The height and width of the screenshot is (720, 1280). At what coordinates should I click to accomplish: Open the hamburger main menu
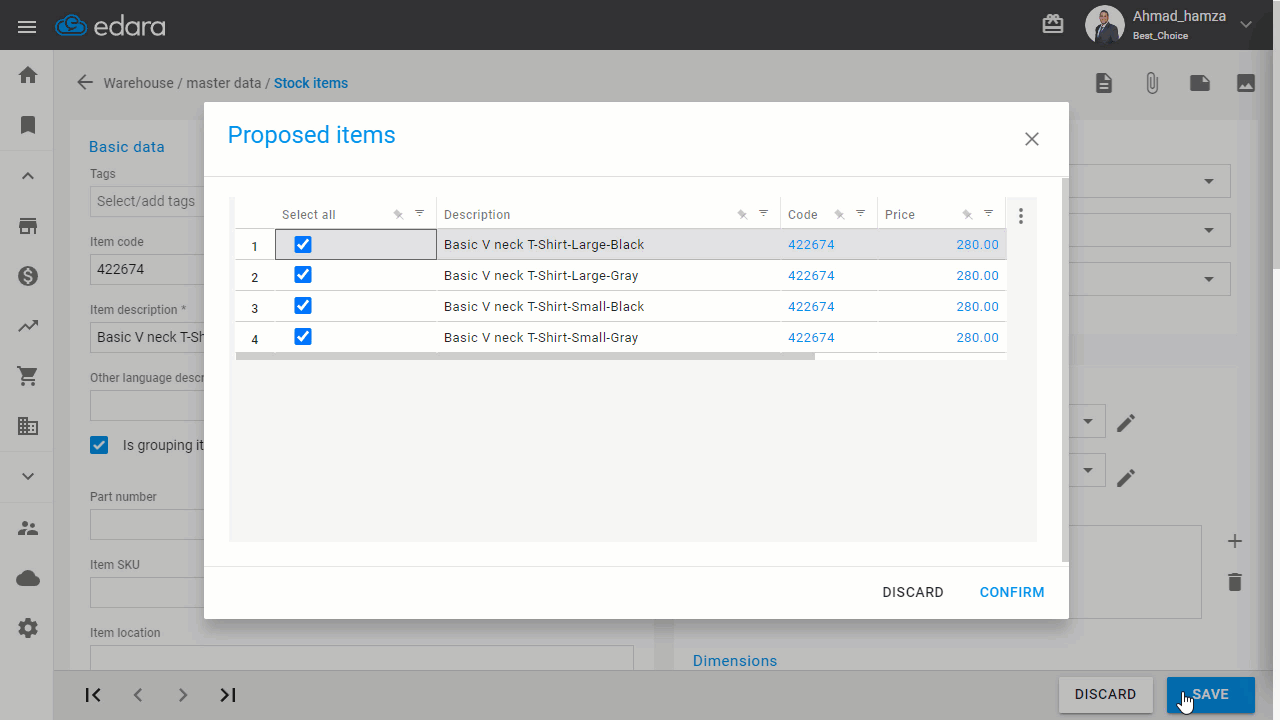27,26
